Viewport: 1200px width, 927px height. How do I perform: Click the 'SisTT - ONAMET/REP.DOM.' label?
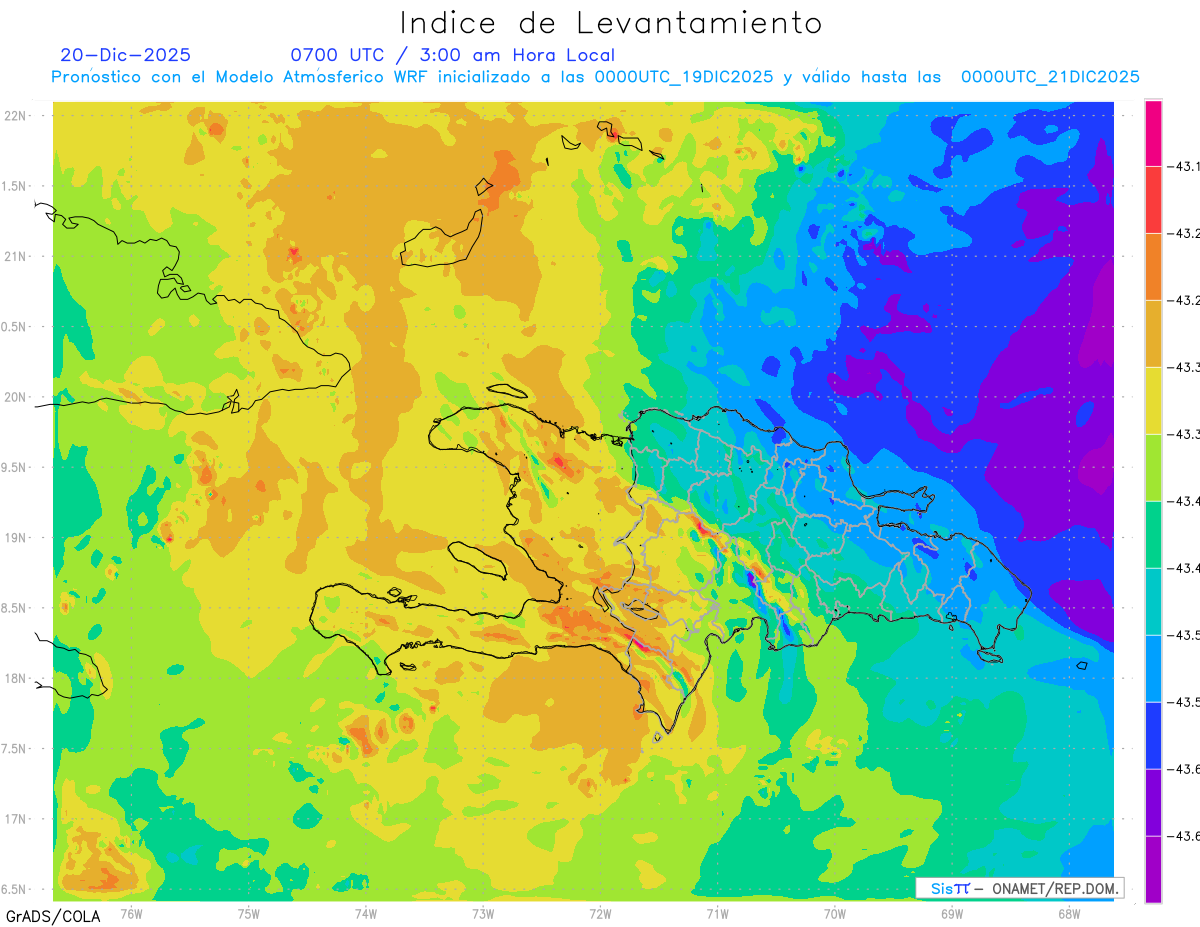1021,888
